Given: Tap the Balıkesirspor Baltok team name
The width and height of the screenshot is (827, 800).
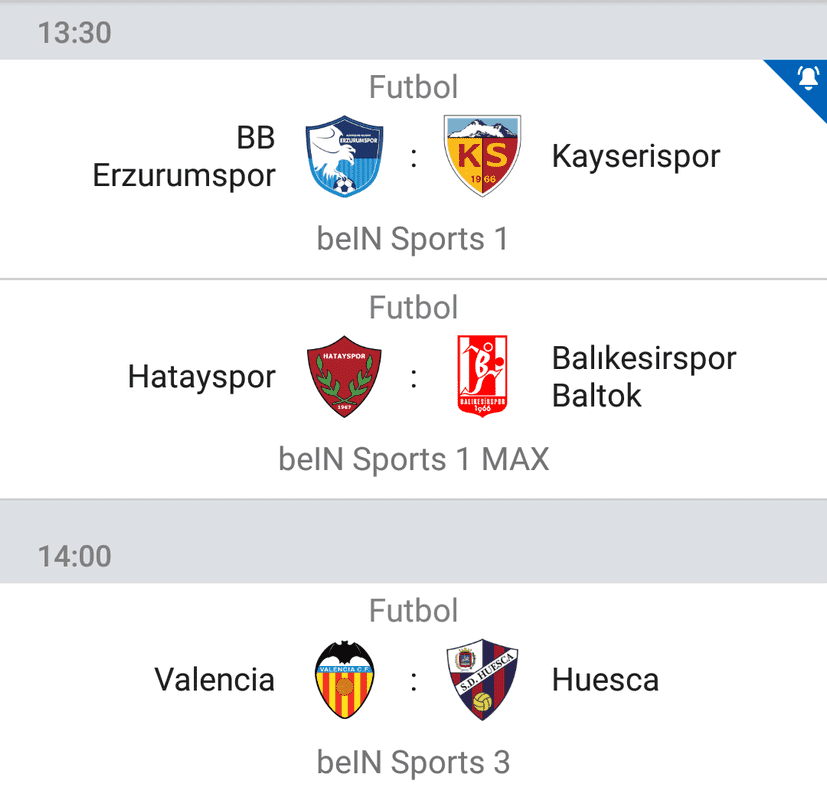Looking at the screenshot, I should [644, 377].
